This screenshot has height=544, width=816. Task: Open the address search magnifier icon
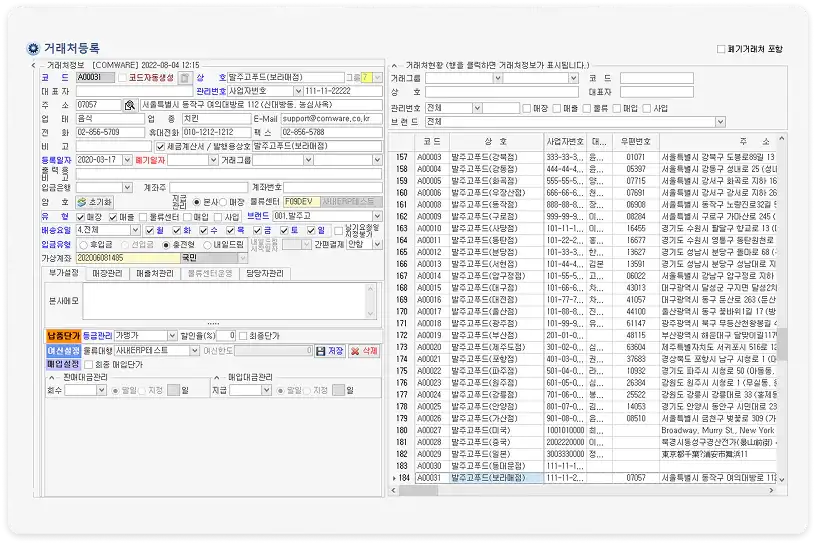130,105
